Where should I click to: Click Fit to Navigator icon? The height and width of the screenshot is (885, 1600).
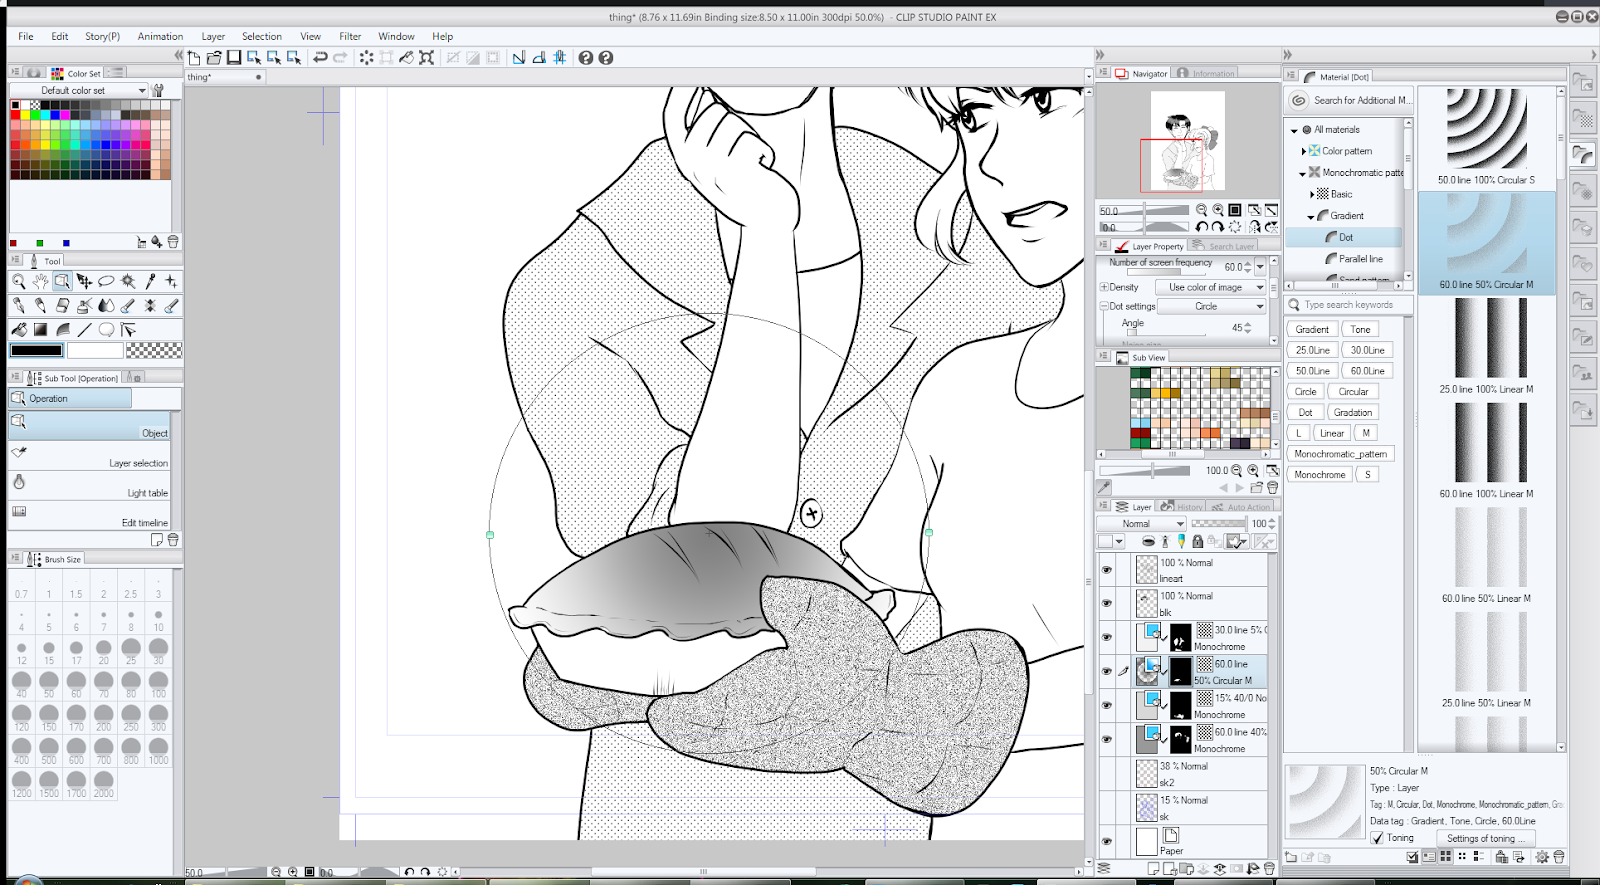(x=1254, y=211)
